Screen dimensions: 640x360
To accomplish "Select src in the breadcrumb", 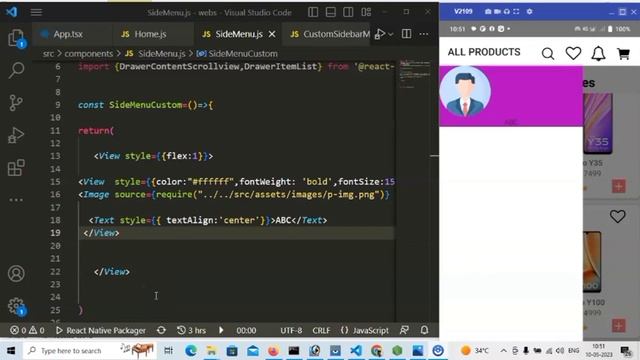I will coord(48,54).
